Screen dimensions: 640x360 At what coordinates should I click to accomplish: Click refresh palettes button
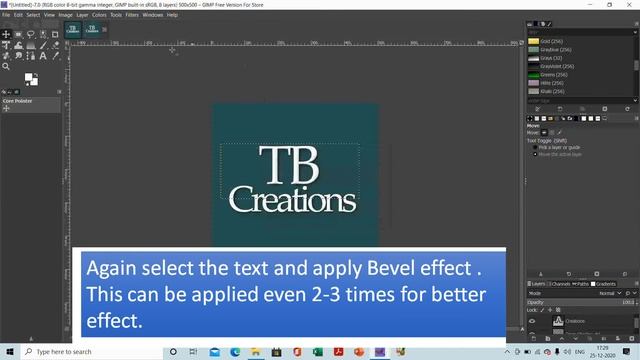[627, 109]
